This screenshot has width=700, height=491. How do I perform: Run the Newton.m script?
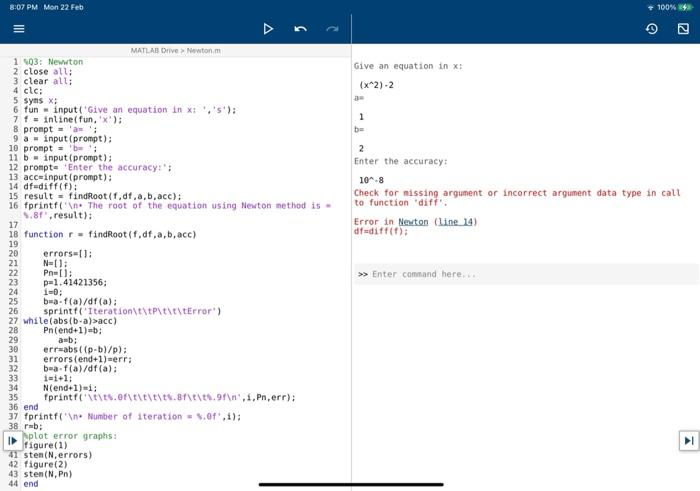(x=268, y=29)
